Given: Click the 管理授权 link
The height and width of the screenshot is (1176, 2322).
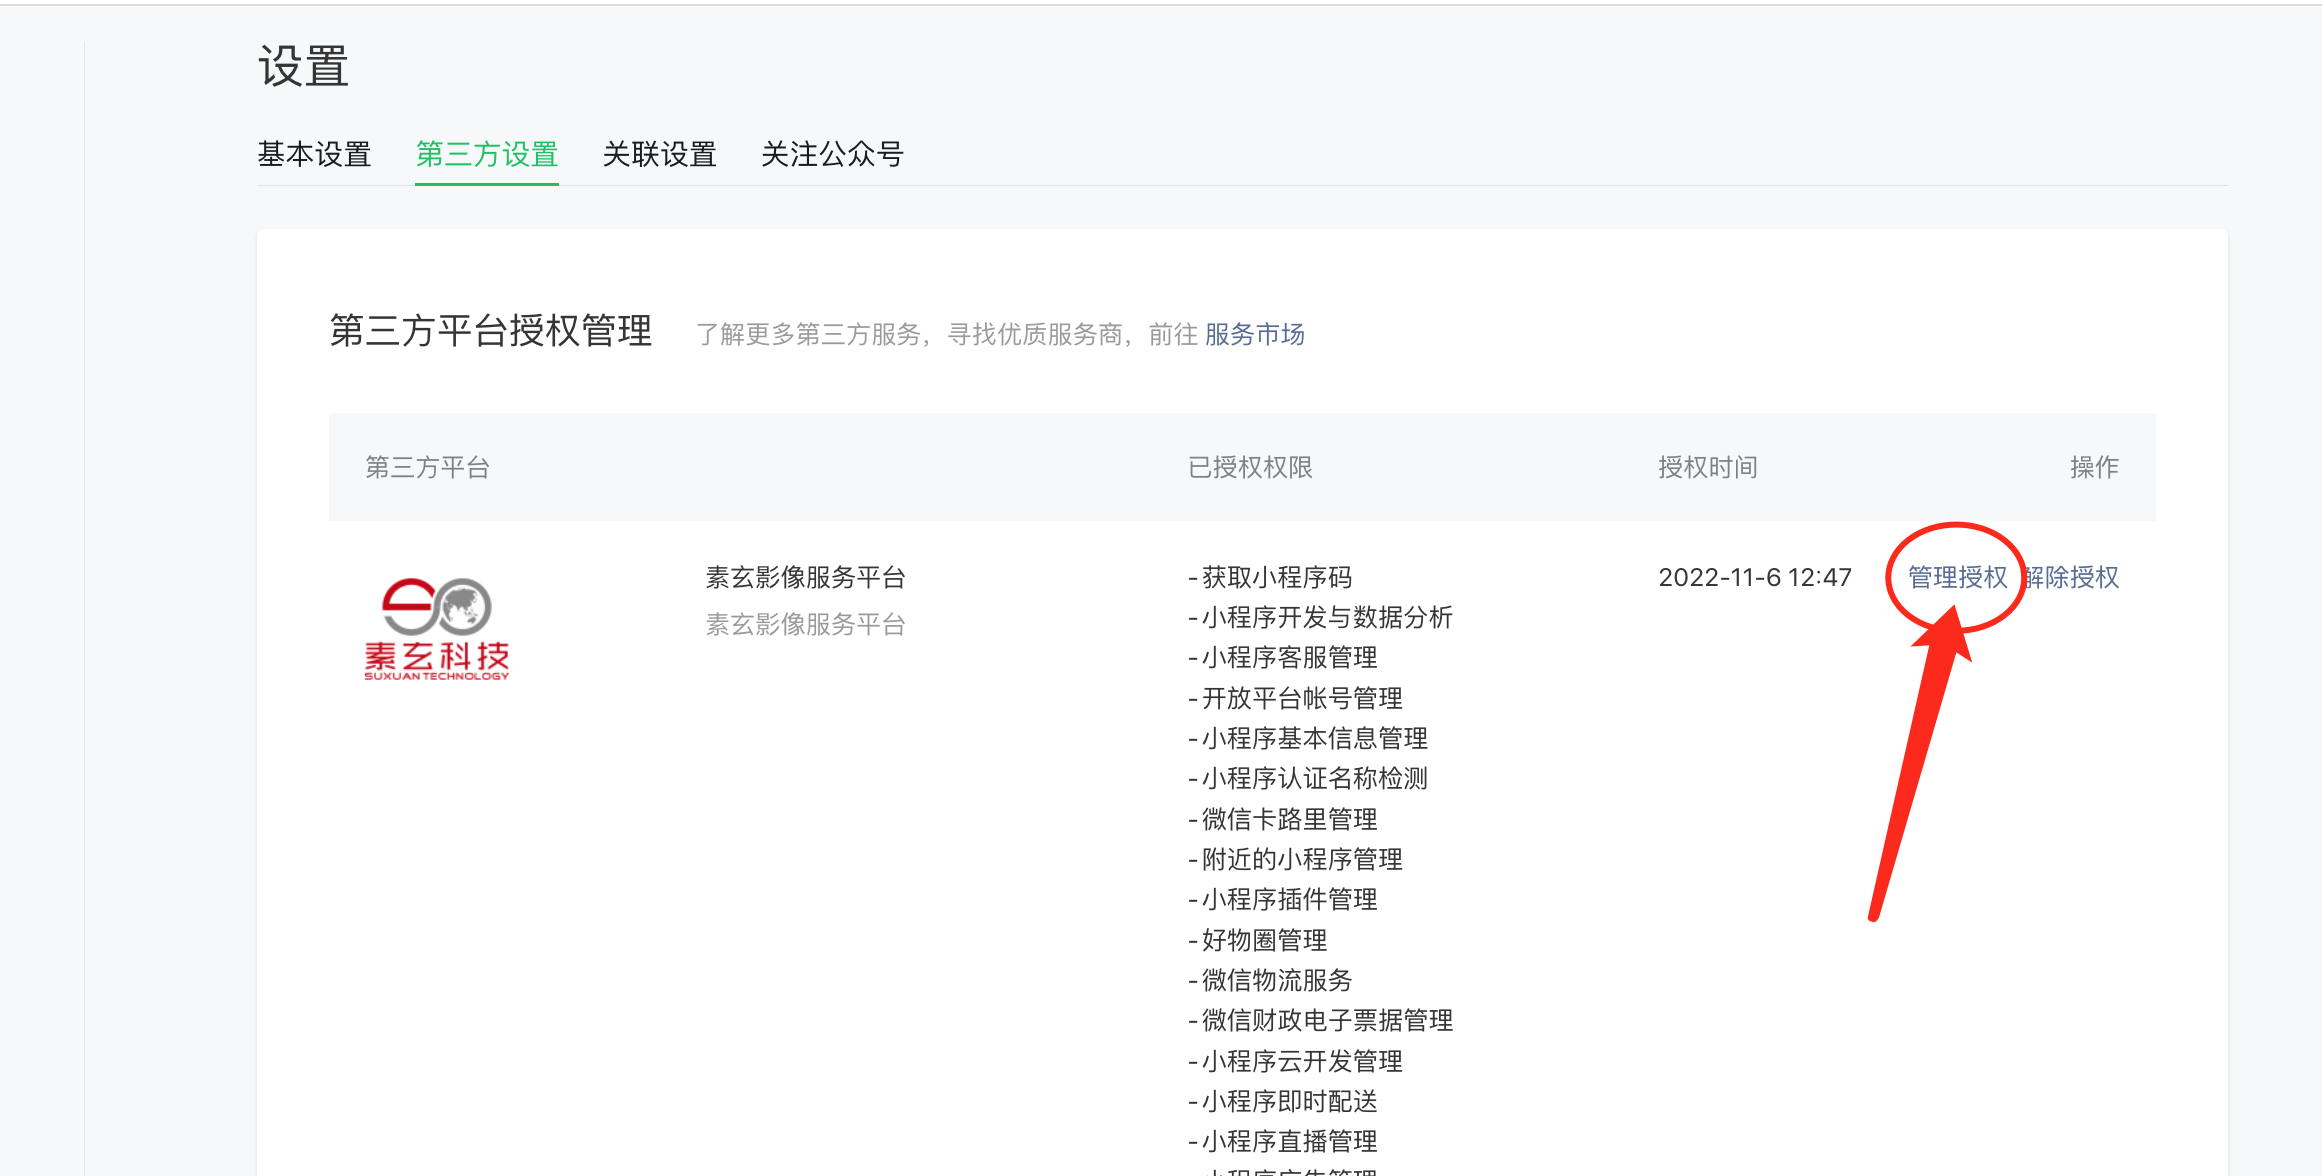Looking at the screenshot, I should point(1957,577).
